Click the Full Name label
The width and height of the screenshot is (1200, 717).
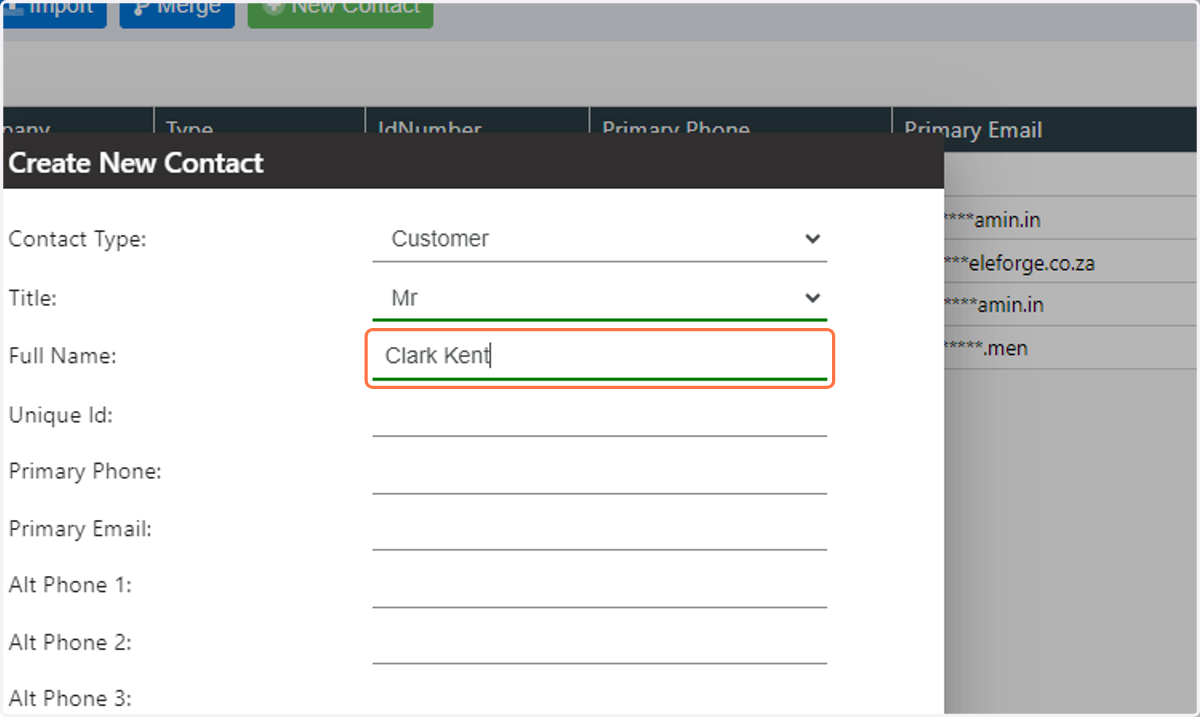click(62, 356)
